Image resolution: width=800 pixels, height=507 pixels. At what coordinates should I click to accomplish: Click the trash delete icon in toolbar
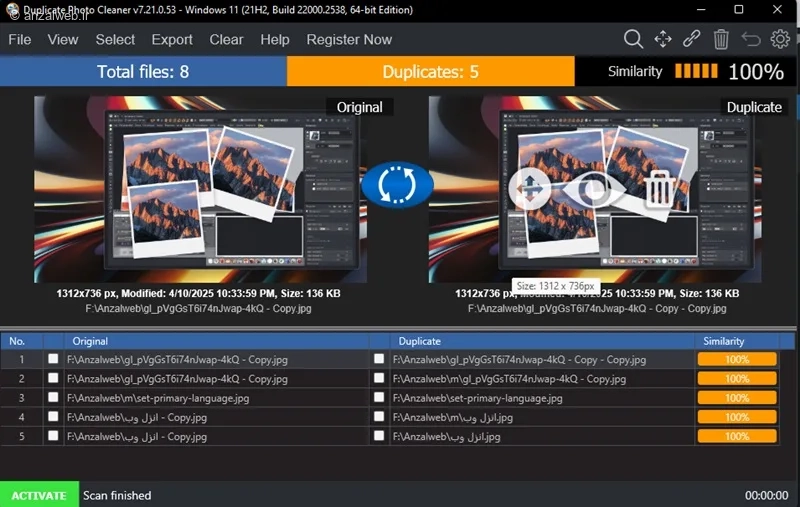coord(720,39)
